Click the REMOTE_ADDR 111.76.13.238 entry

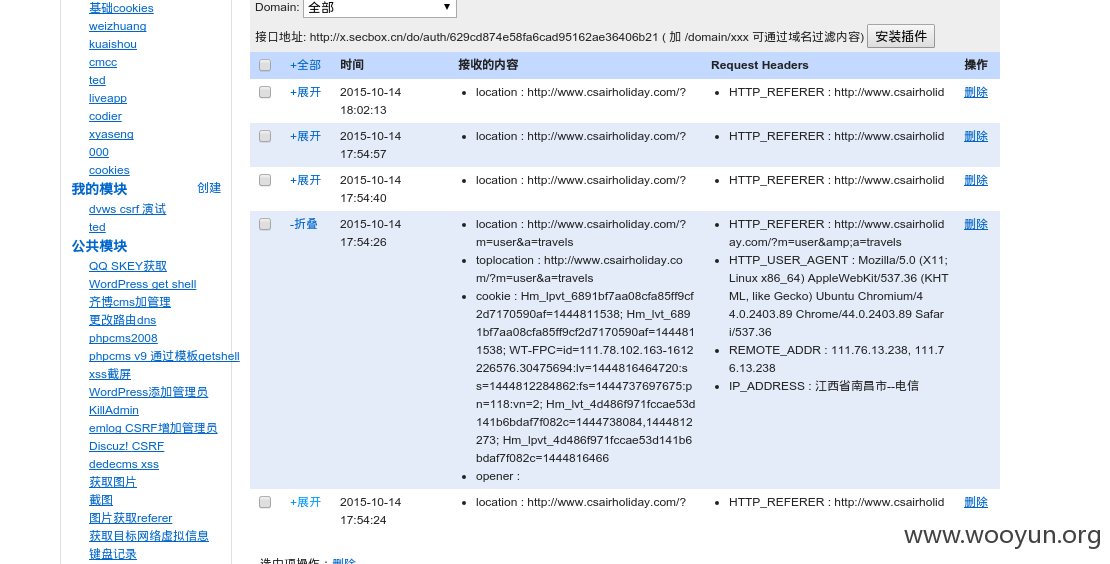836,359
